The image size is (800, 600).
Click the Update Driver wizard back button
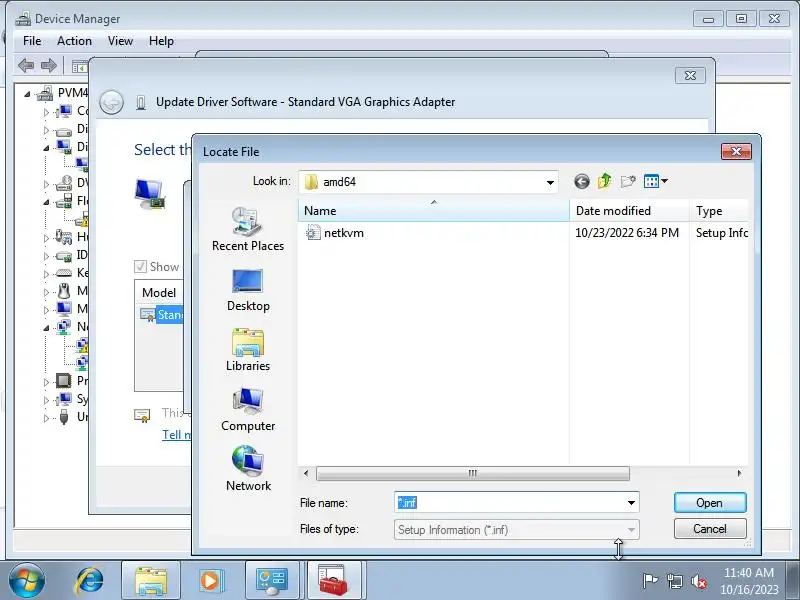111,103
